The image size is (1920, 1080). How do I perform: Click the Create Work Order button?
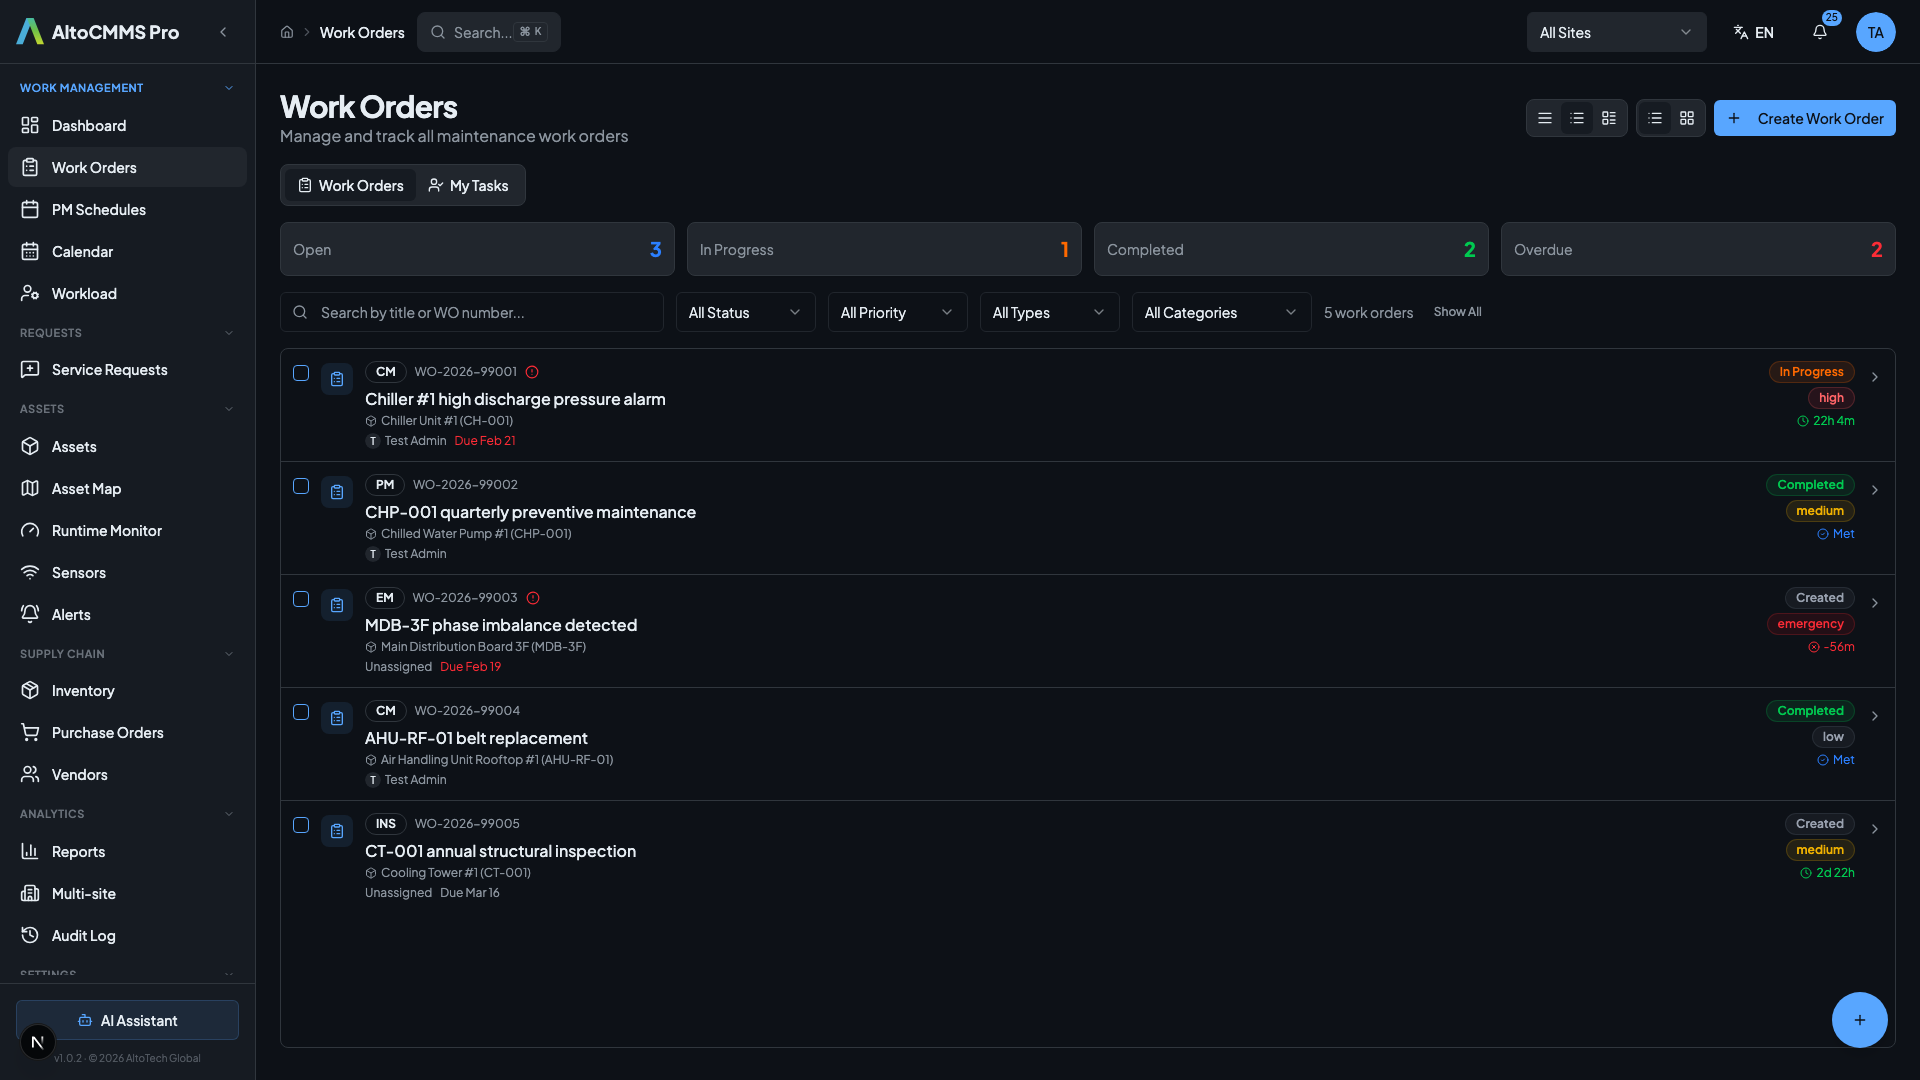[1804, 118]
